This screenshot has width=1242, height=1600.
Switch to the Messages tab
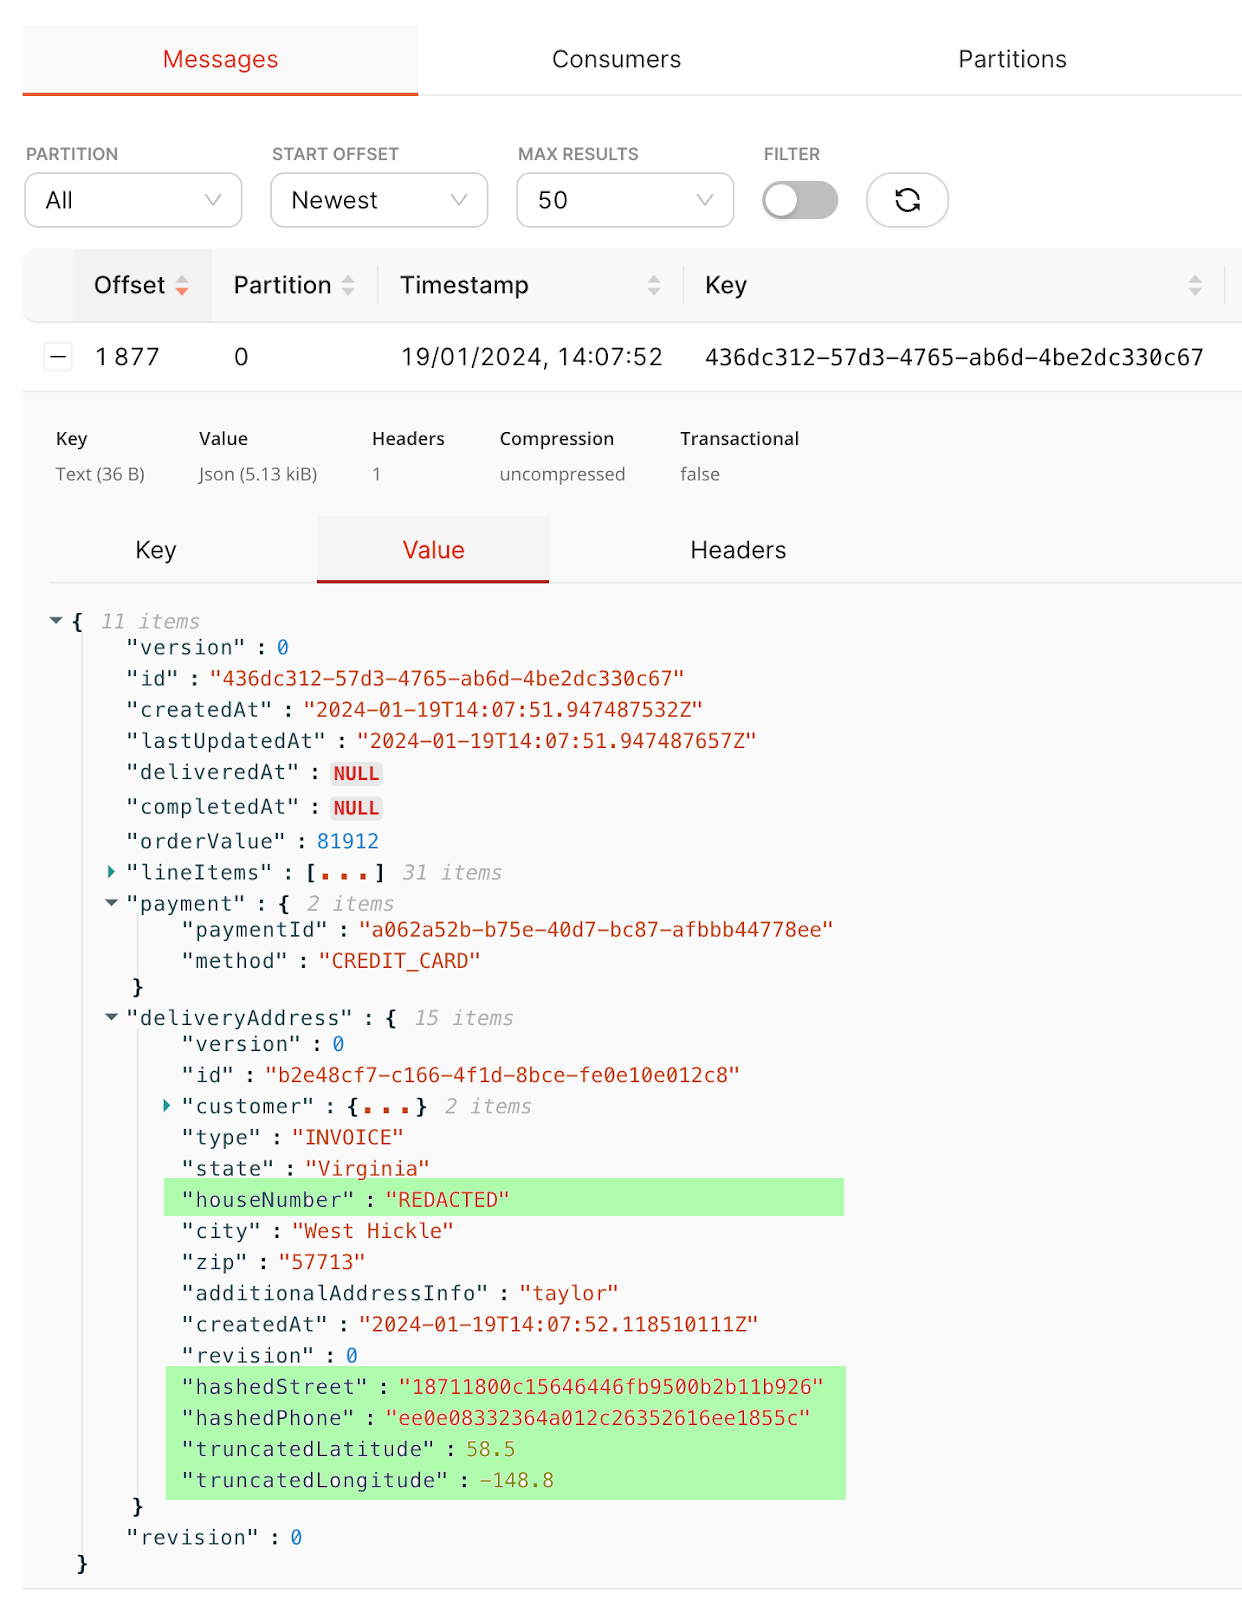pos(220,59)
